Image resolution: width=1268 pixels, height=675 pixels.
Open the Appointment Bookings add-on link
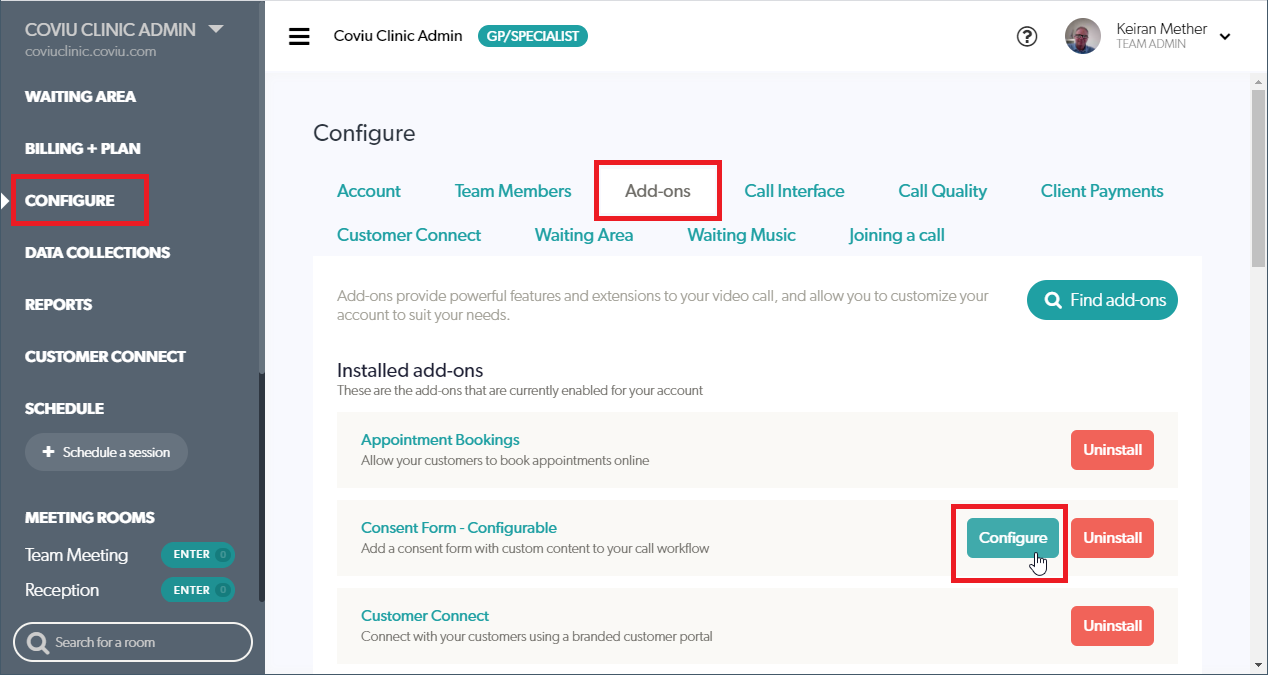click(440, 440)
